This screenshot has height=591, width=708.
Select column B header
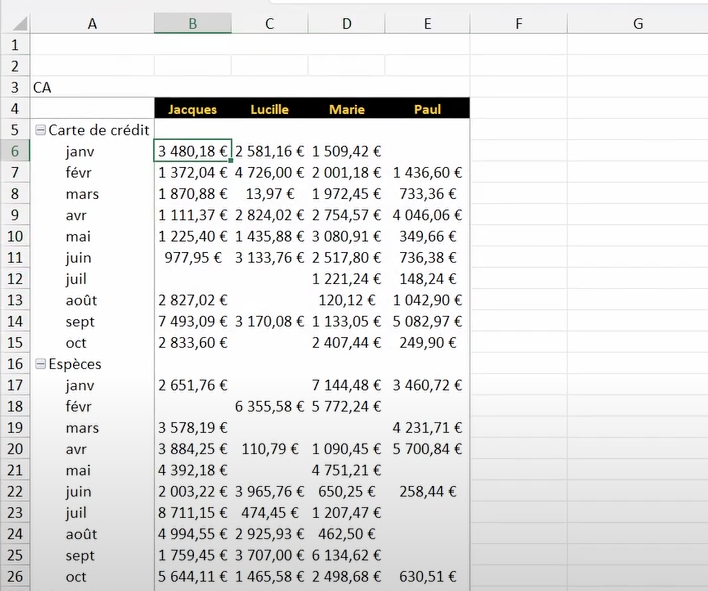tap(193, 23)
